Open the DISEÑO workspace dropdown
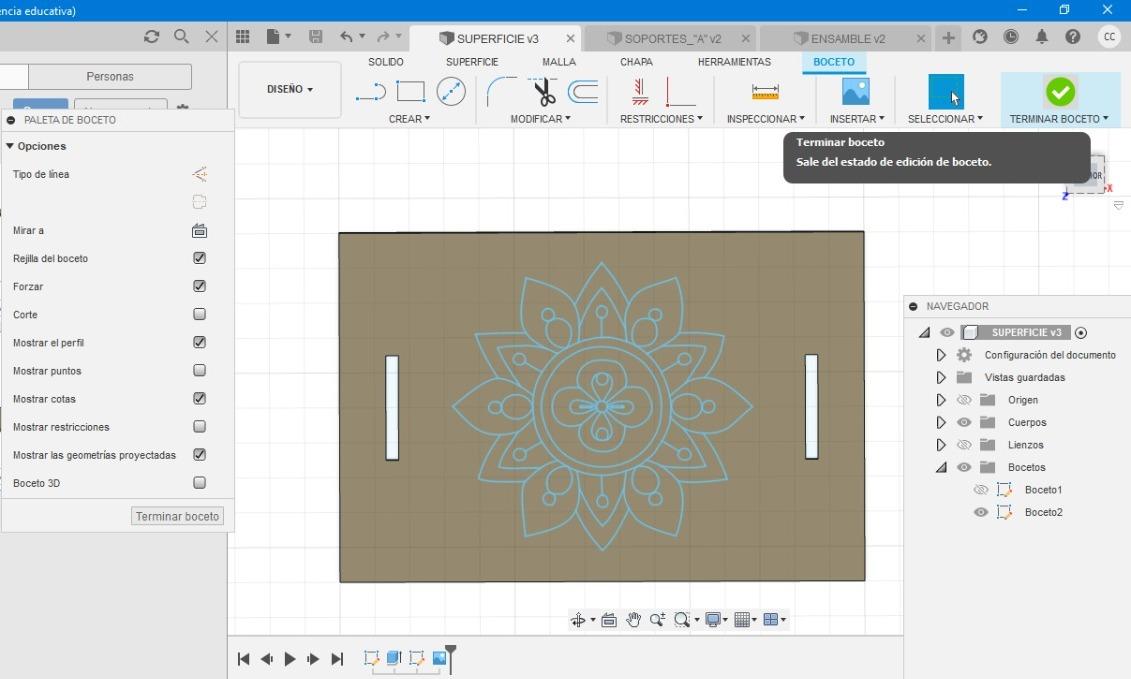The width and height of the screenshot is (1131, 679). coord(290,89)
